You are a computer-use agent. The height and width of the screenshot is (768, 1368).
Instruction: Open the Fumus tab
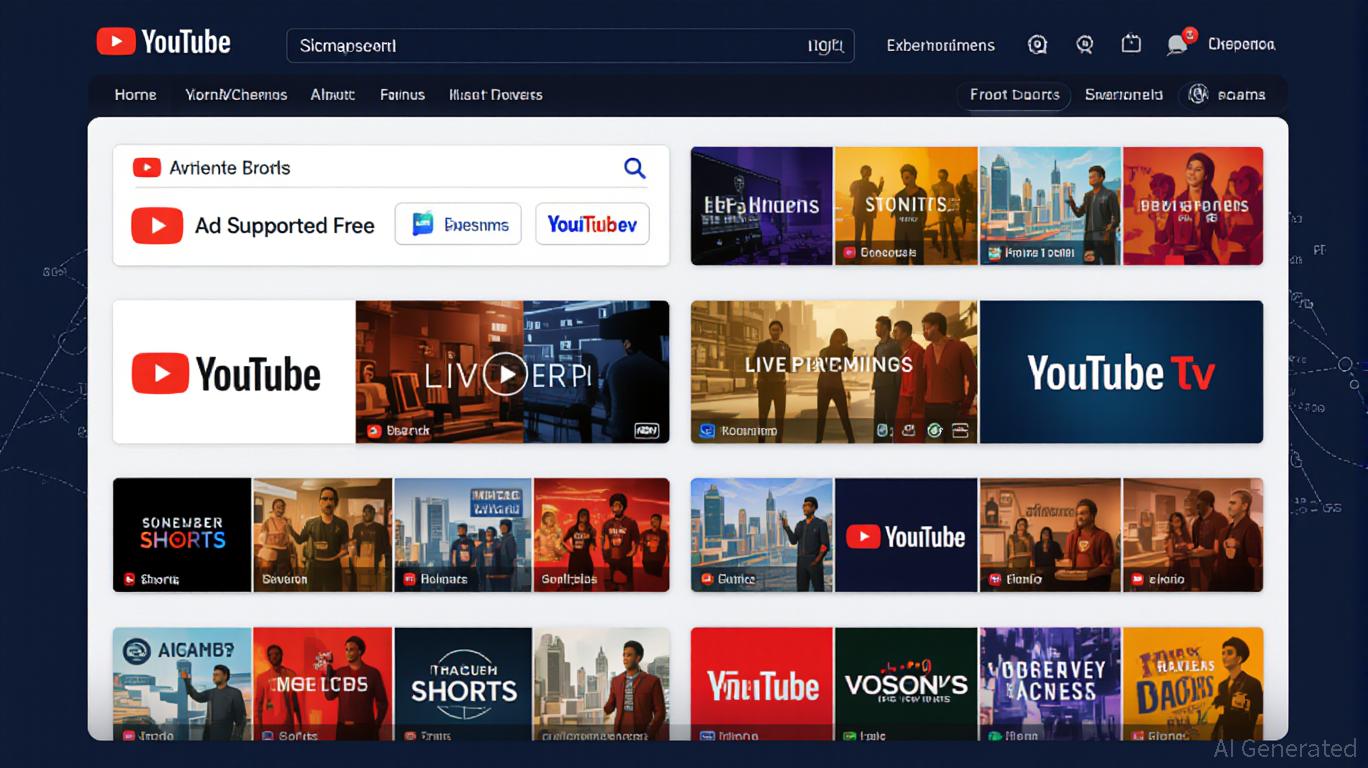pos(402,95)
